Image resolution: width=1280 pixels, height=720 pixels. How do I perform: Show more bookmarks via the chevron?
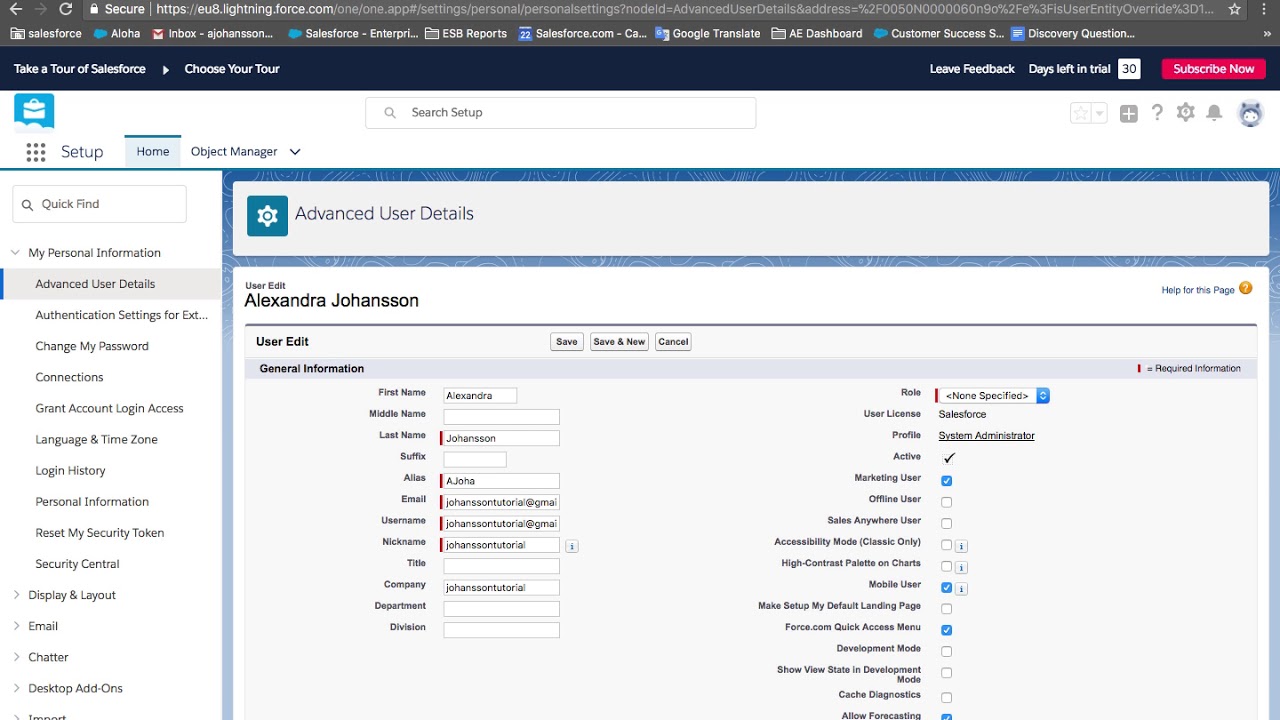1267,33
